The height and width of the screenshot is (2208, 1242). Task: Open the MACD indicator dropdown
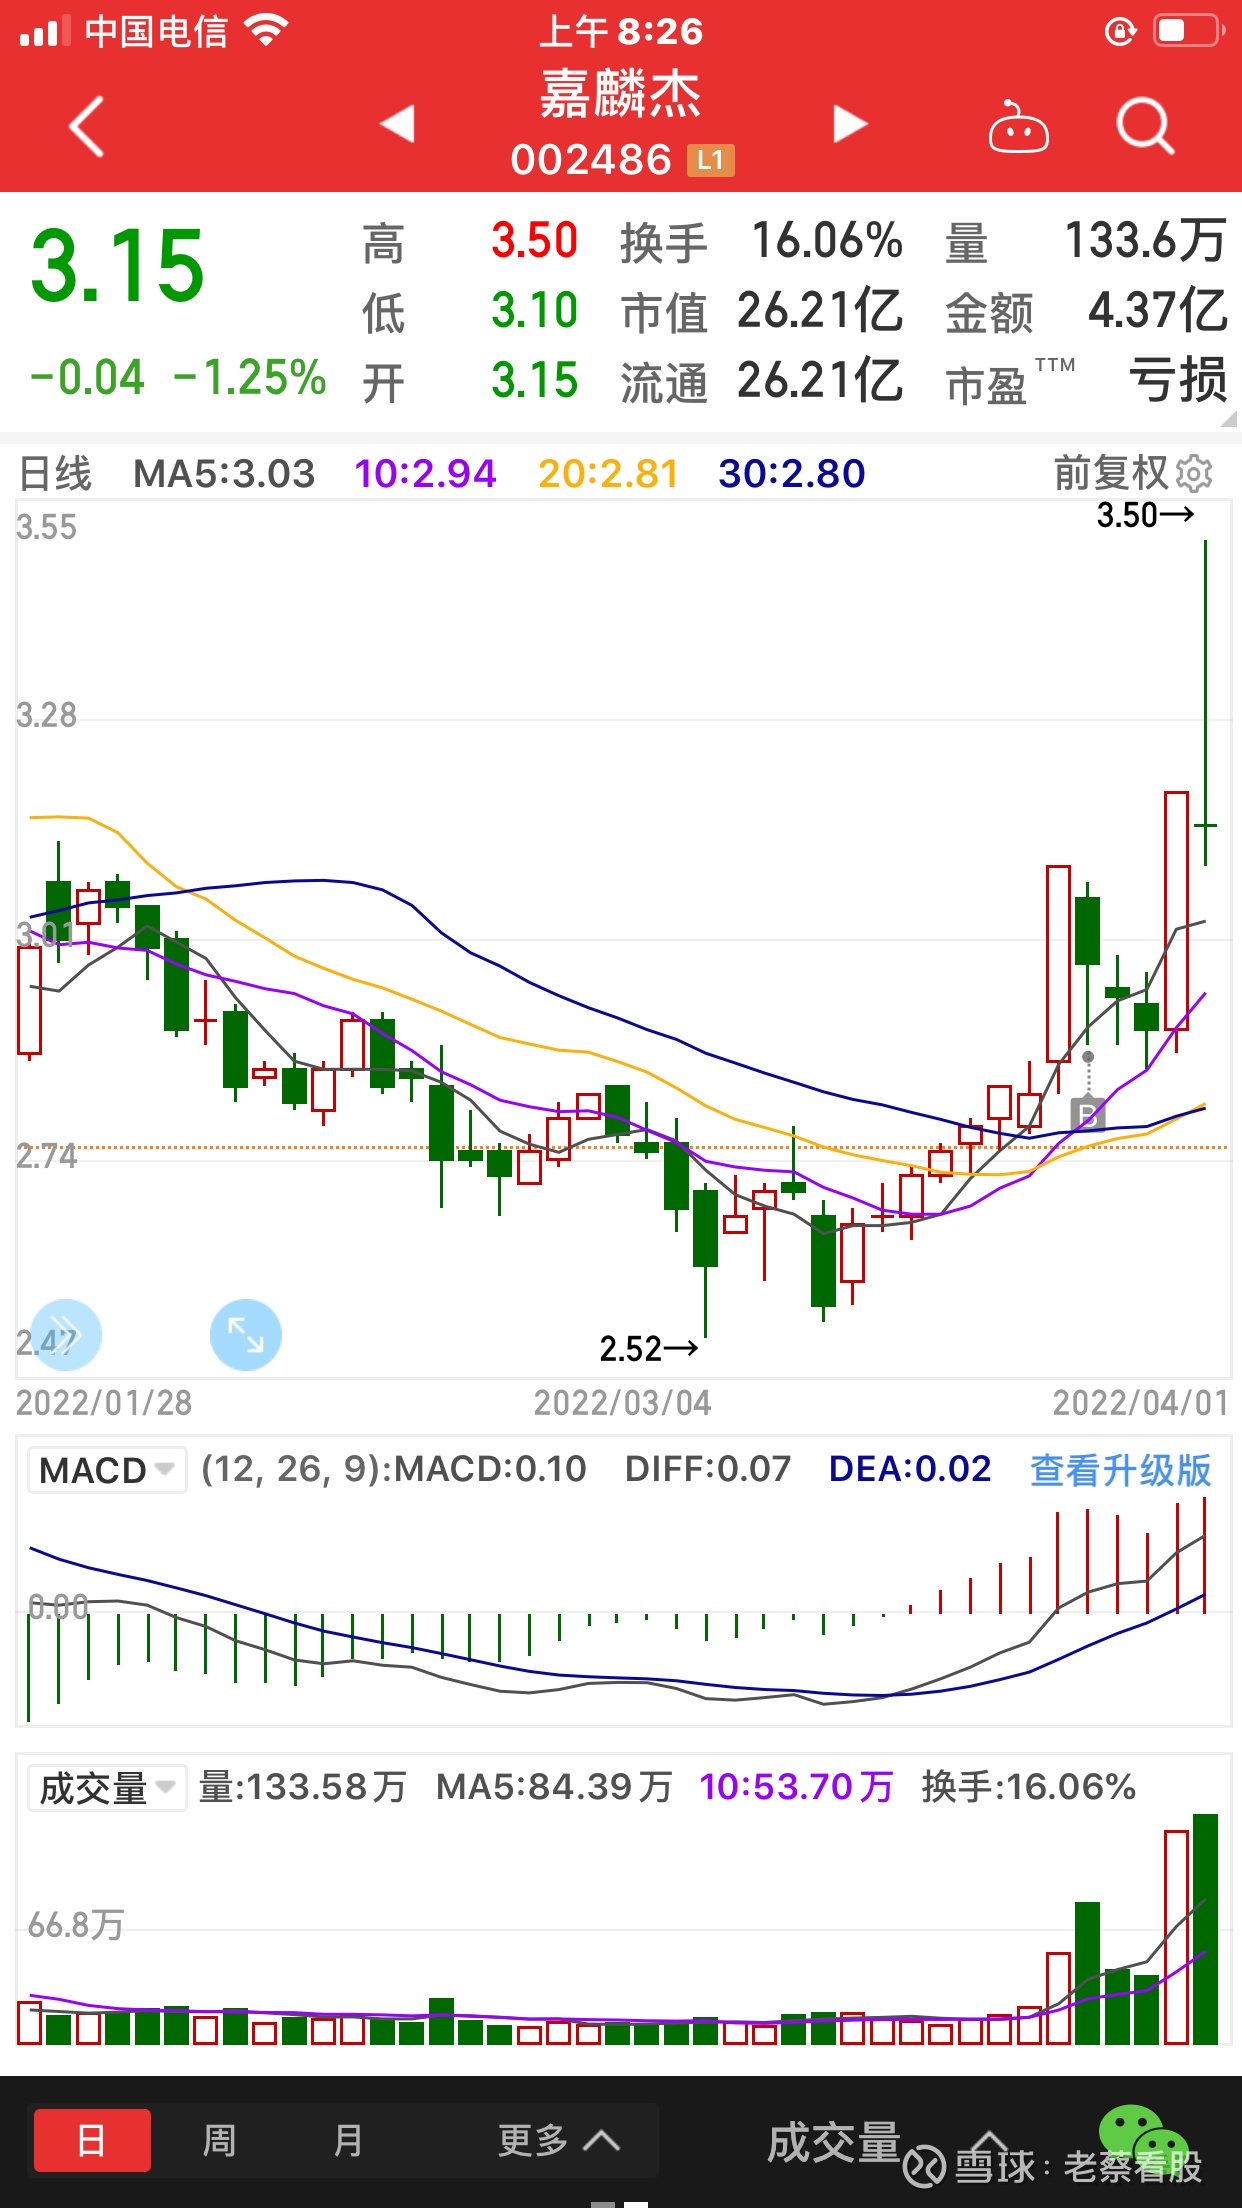107,1470
